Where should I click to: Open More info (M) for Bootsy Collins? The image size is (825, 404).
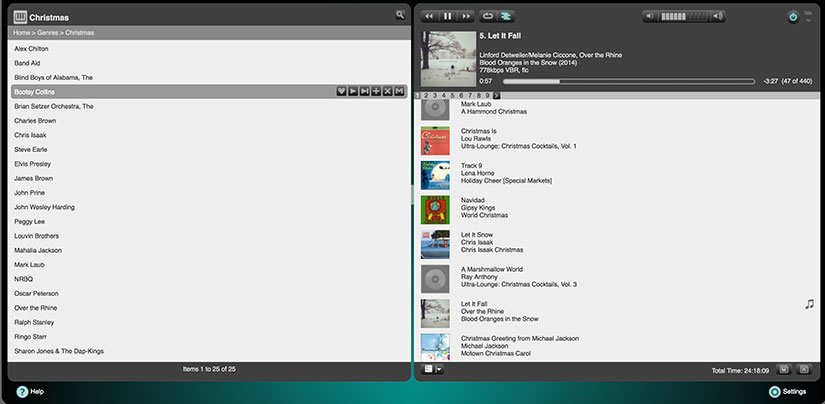[399, 92]
